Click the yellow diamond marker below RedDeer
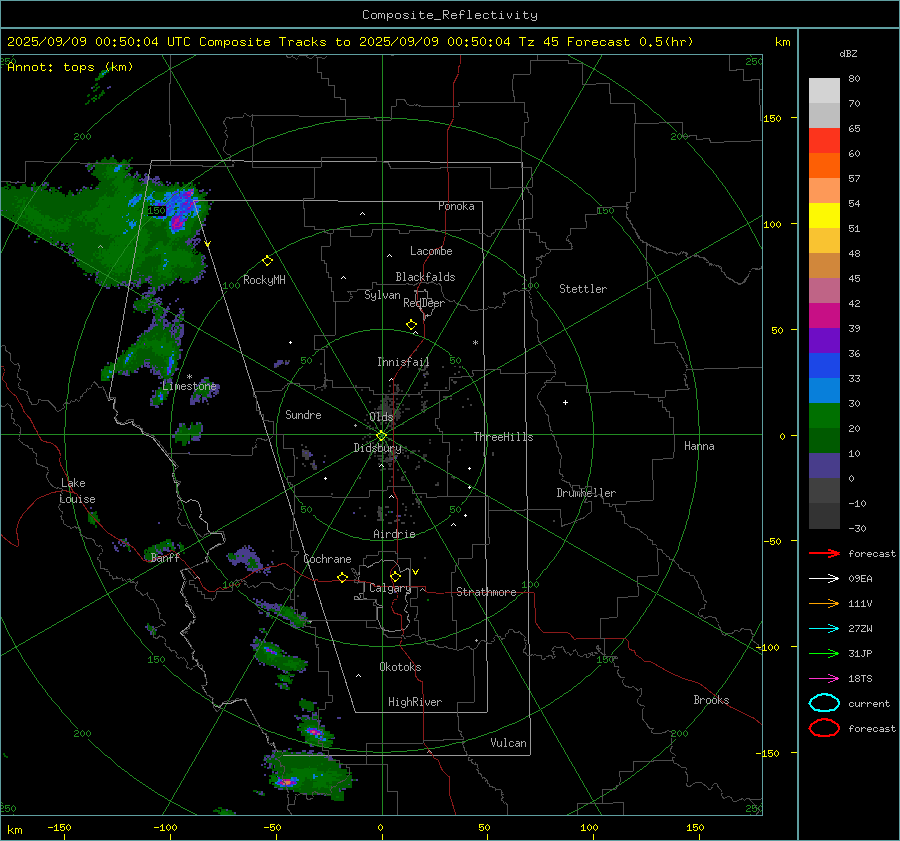Image resolution: width=900 pixels, height=841 pixels. click(x=412, y=325)
